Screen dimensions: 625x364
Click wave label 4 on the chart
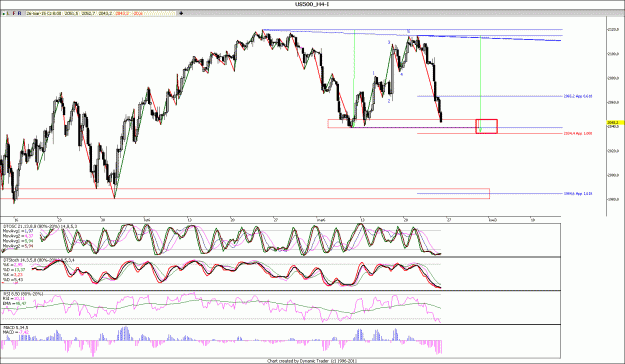pos(401,74)
